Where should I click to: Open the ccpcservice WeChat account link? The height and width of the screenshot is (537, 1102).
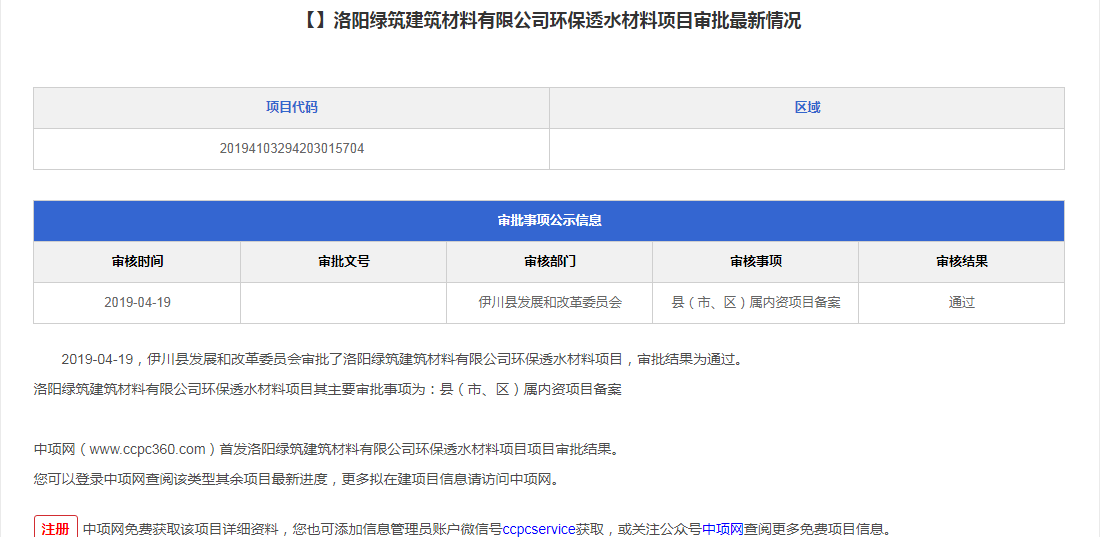pos(539,529)
